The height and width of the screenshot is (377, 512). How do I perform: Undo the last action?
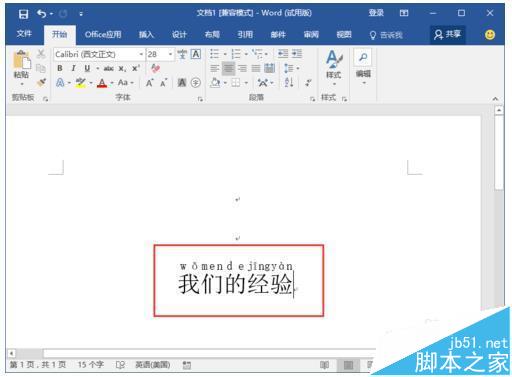41,14
